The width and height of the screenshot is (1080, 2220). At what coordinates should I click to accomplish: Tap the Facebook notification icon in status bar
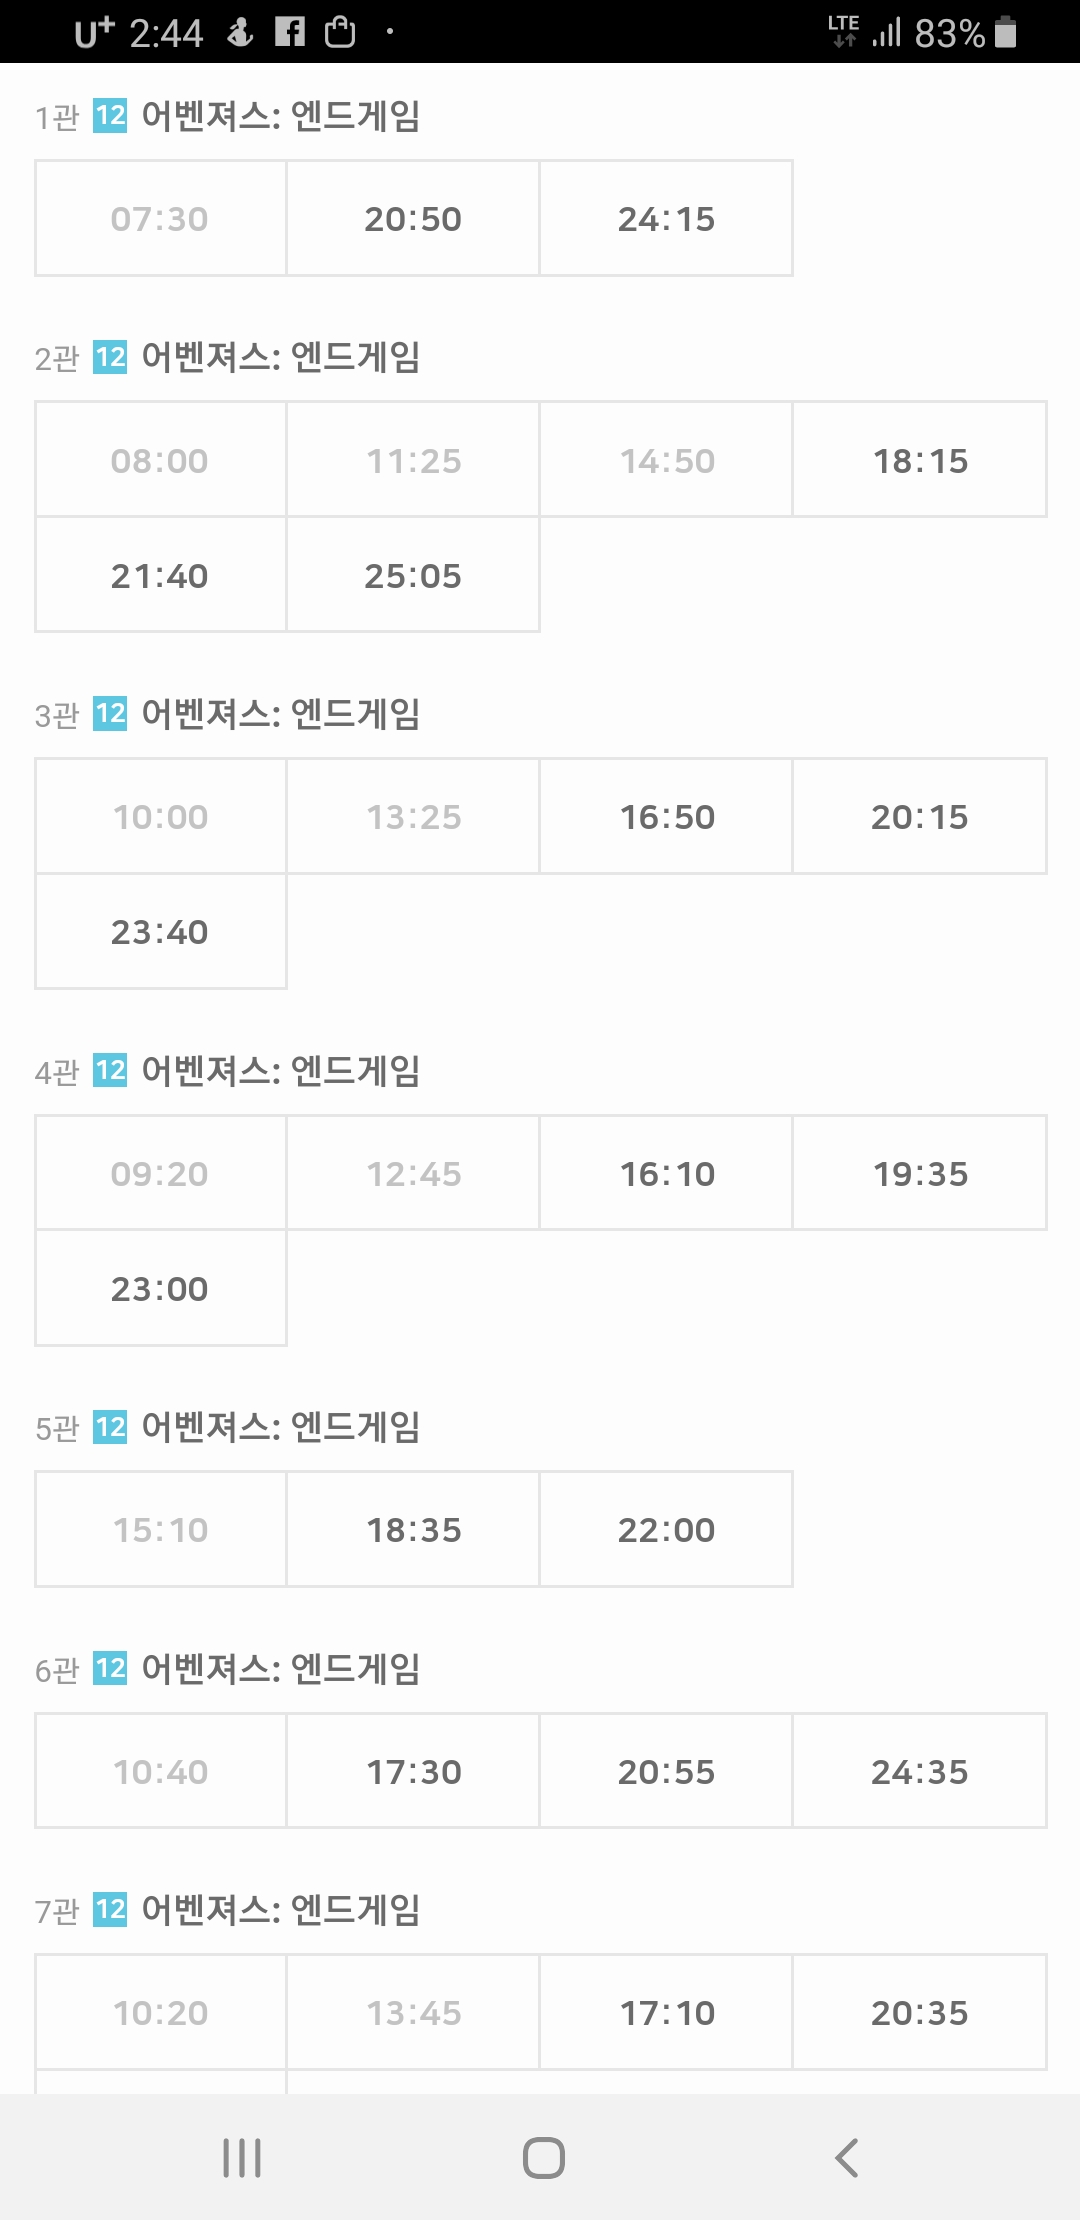tap(290, 32)
